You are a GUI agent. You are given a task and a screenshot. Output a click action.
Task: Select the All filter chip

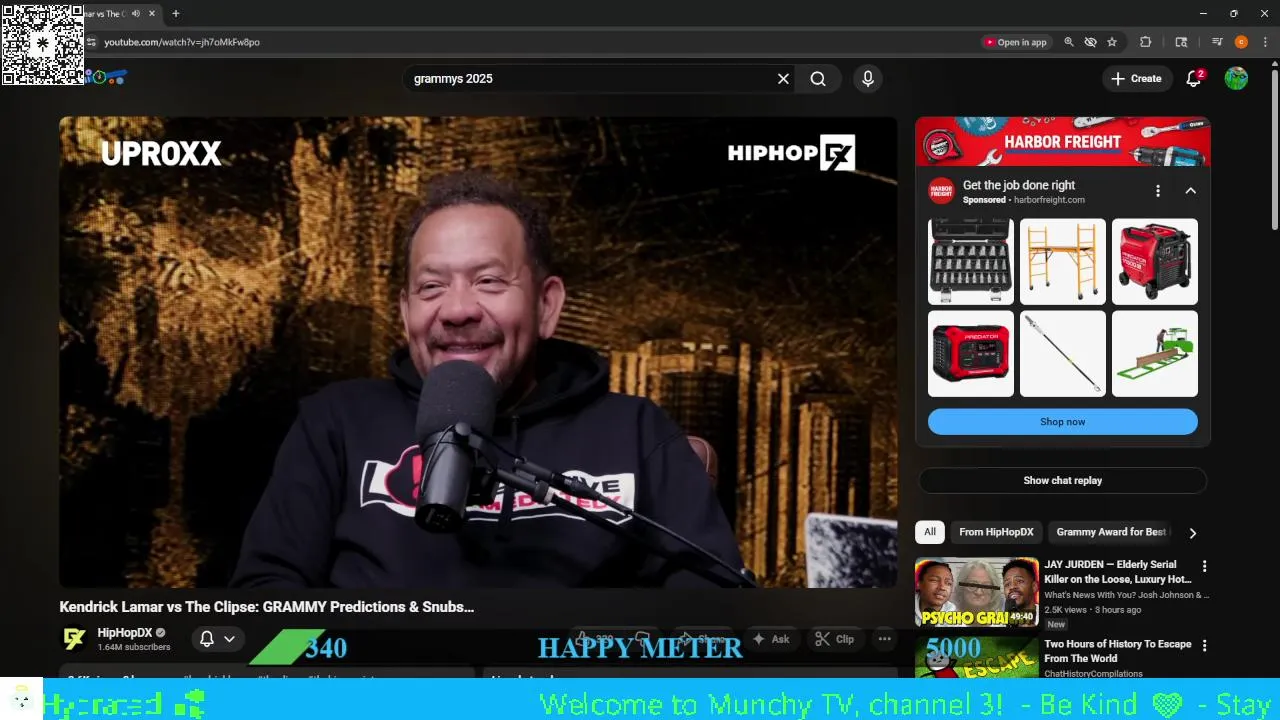[930, 532]
